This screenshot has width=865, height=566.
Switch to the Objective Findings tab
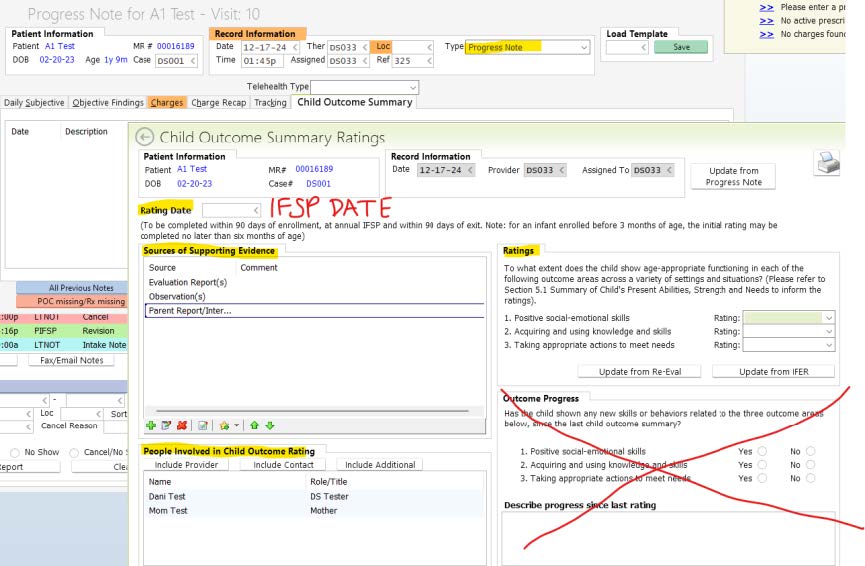tap(108, 103)
